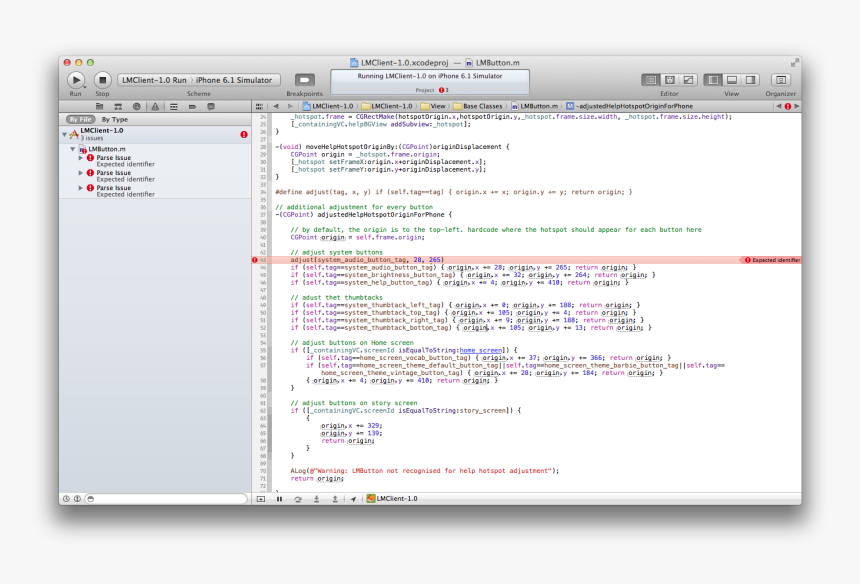The image size is (860, 584).
Task: Step over in the debug bar
Action: click(296, 498)
